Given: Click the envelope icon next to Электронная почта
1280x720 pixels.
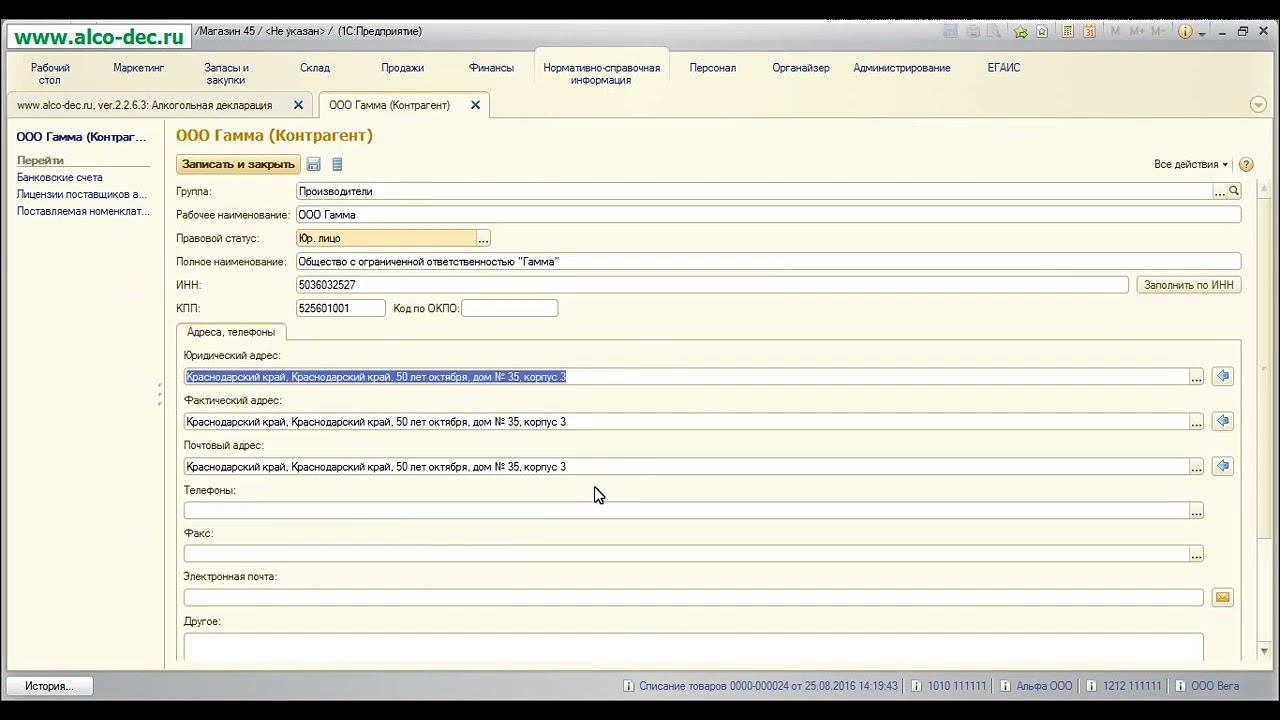Looking at the screenshot, I should pyautogui.click(x=1222, y=597).
